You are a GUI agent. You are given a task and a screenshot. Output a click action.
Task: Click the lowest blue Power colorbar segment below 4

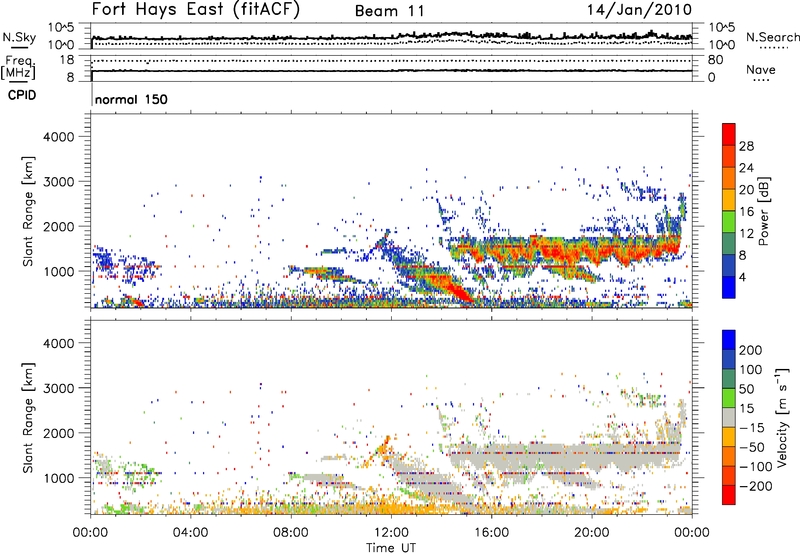(x=729, y=287)
